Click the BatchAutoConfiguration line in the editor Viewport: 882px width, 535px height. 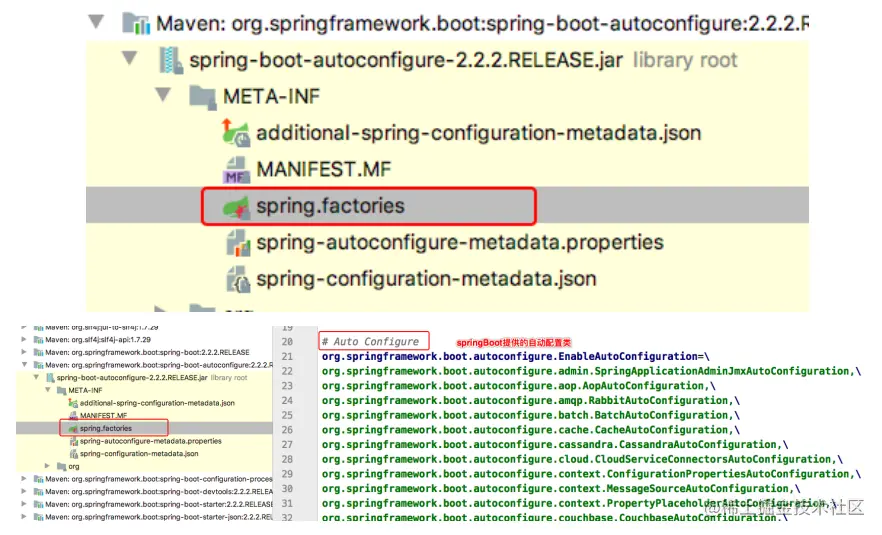[530, 415]
